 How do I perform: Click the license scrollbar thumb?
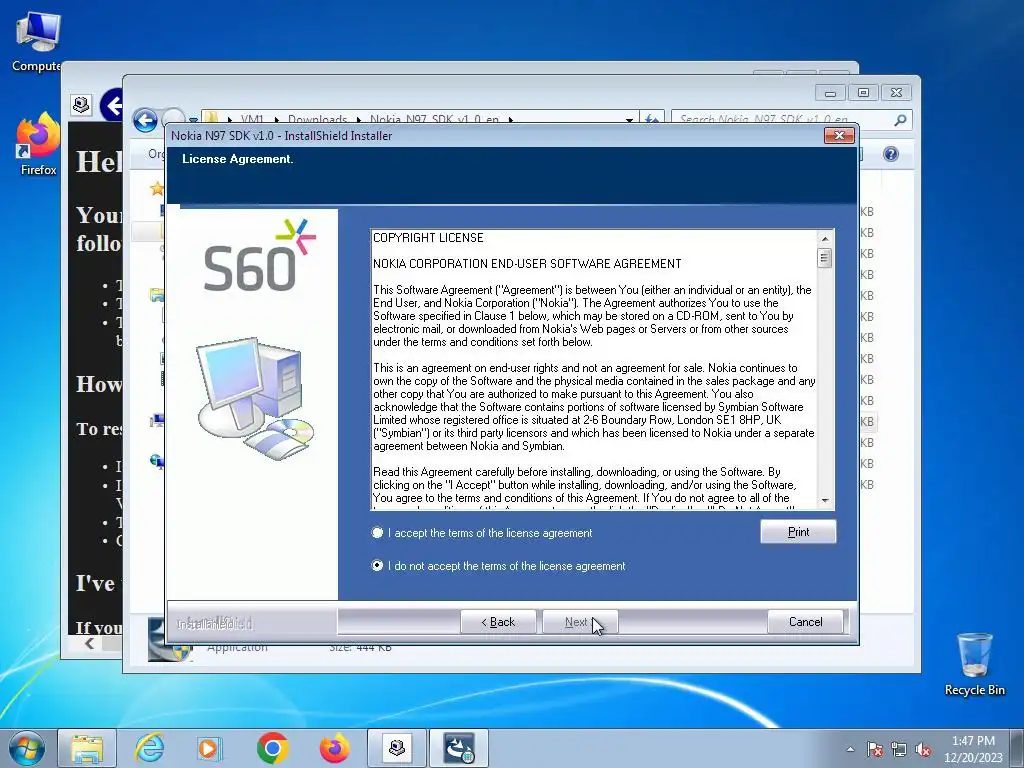click(825, 258)
